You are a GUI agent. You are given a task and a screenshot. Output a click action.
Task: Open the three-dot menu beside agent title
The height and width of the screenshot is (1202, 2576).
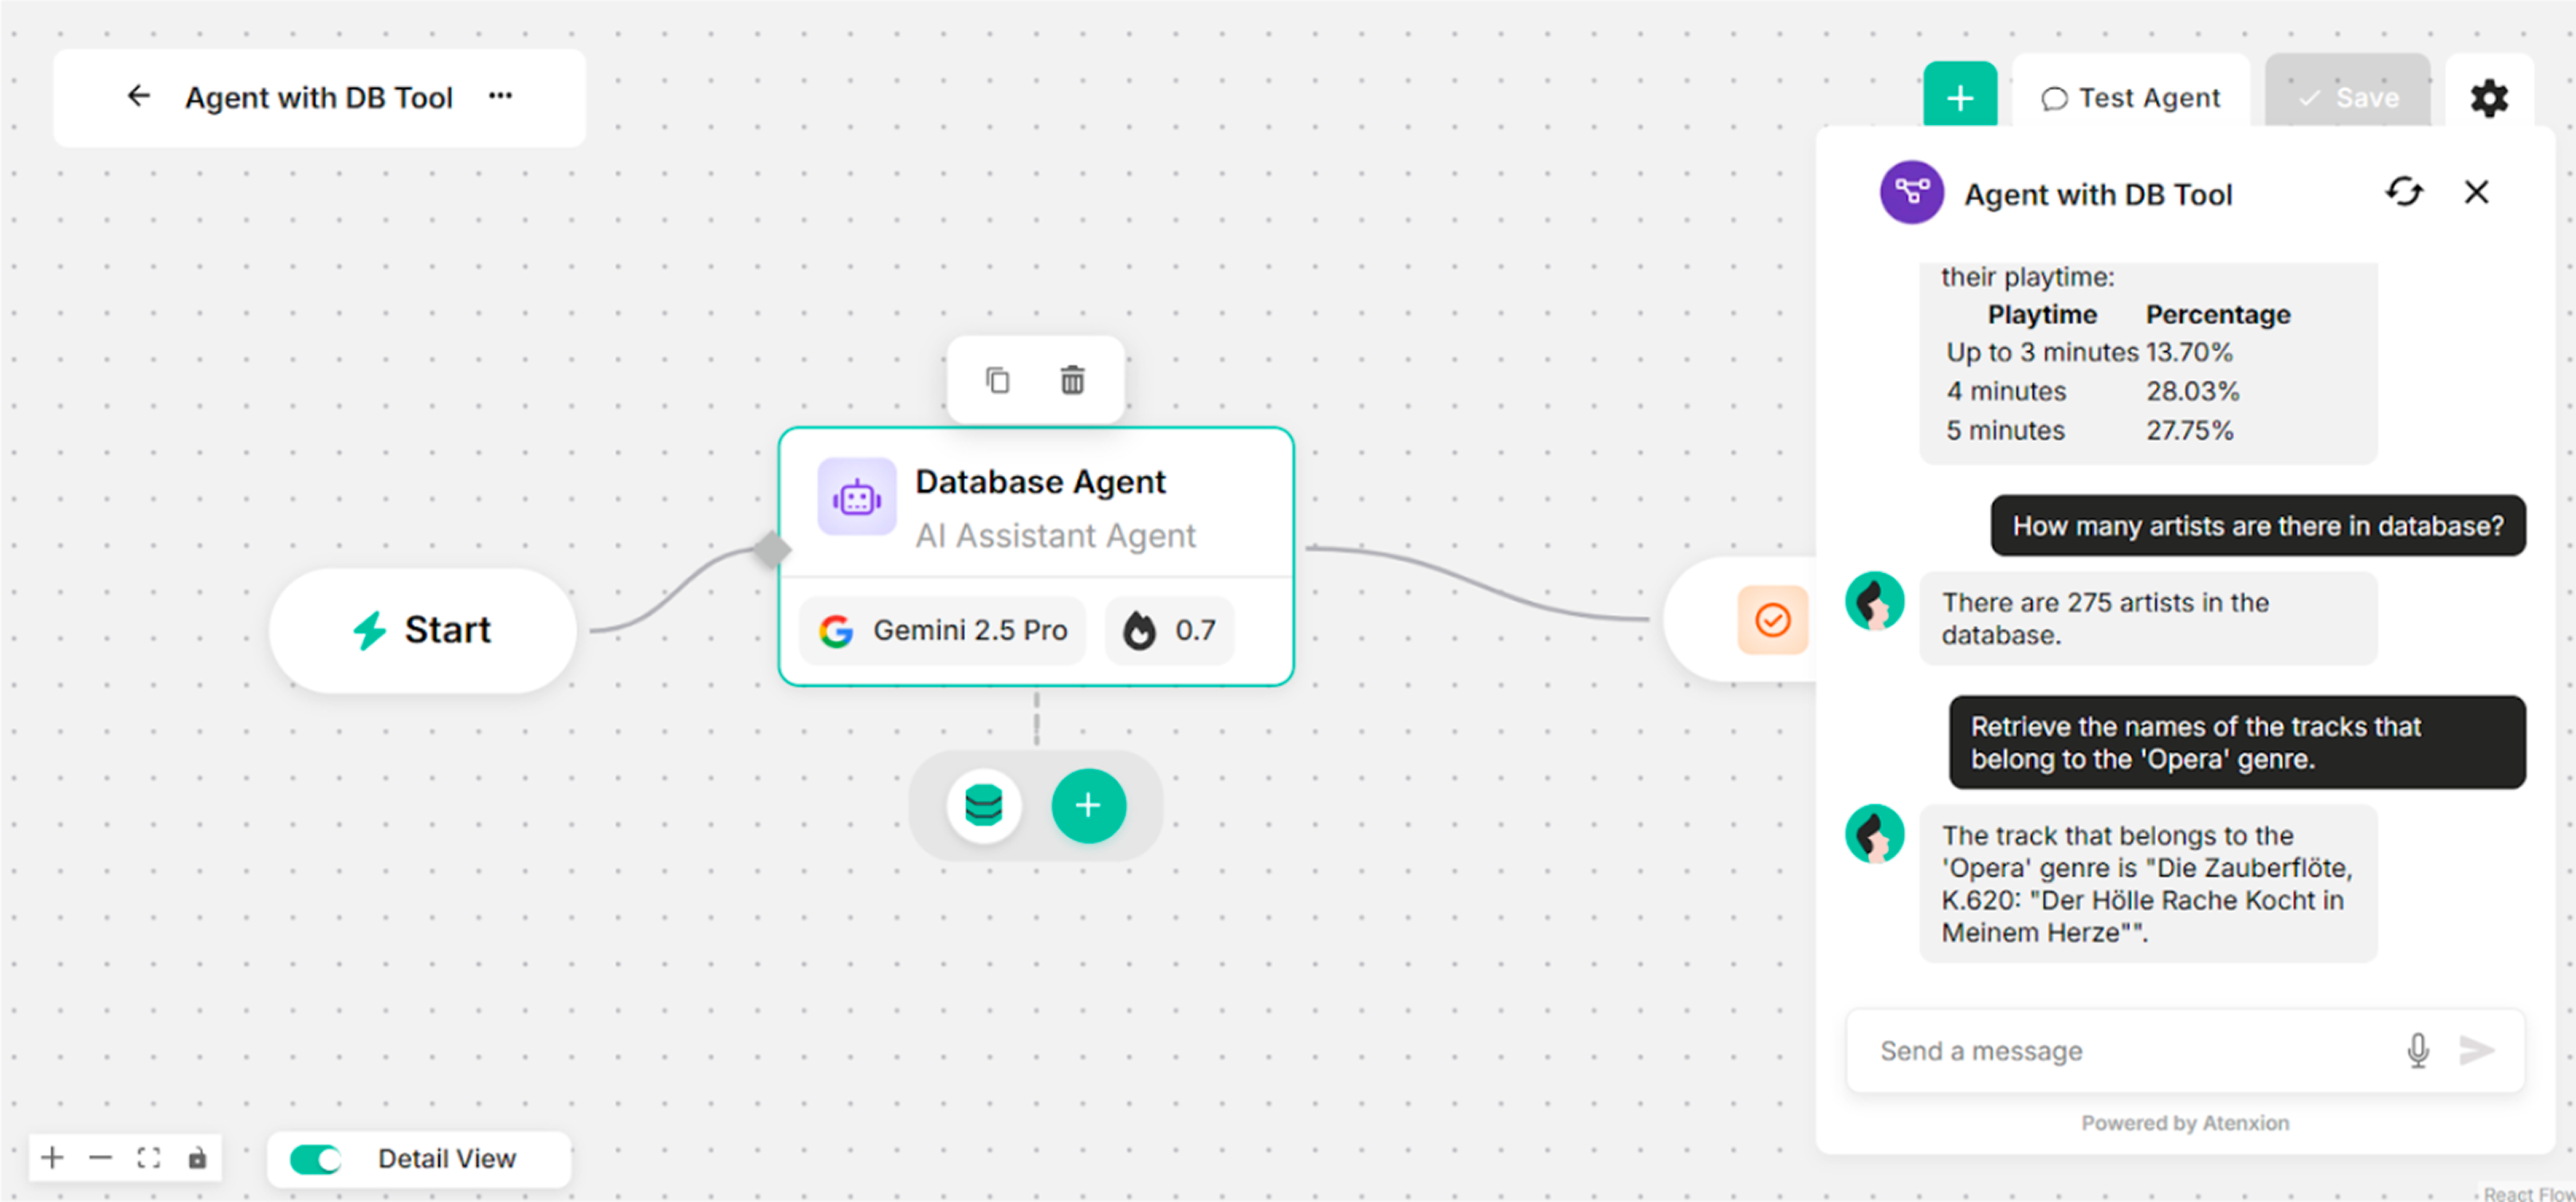pyautogui.click(x=500, y=96)
